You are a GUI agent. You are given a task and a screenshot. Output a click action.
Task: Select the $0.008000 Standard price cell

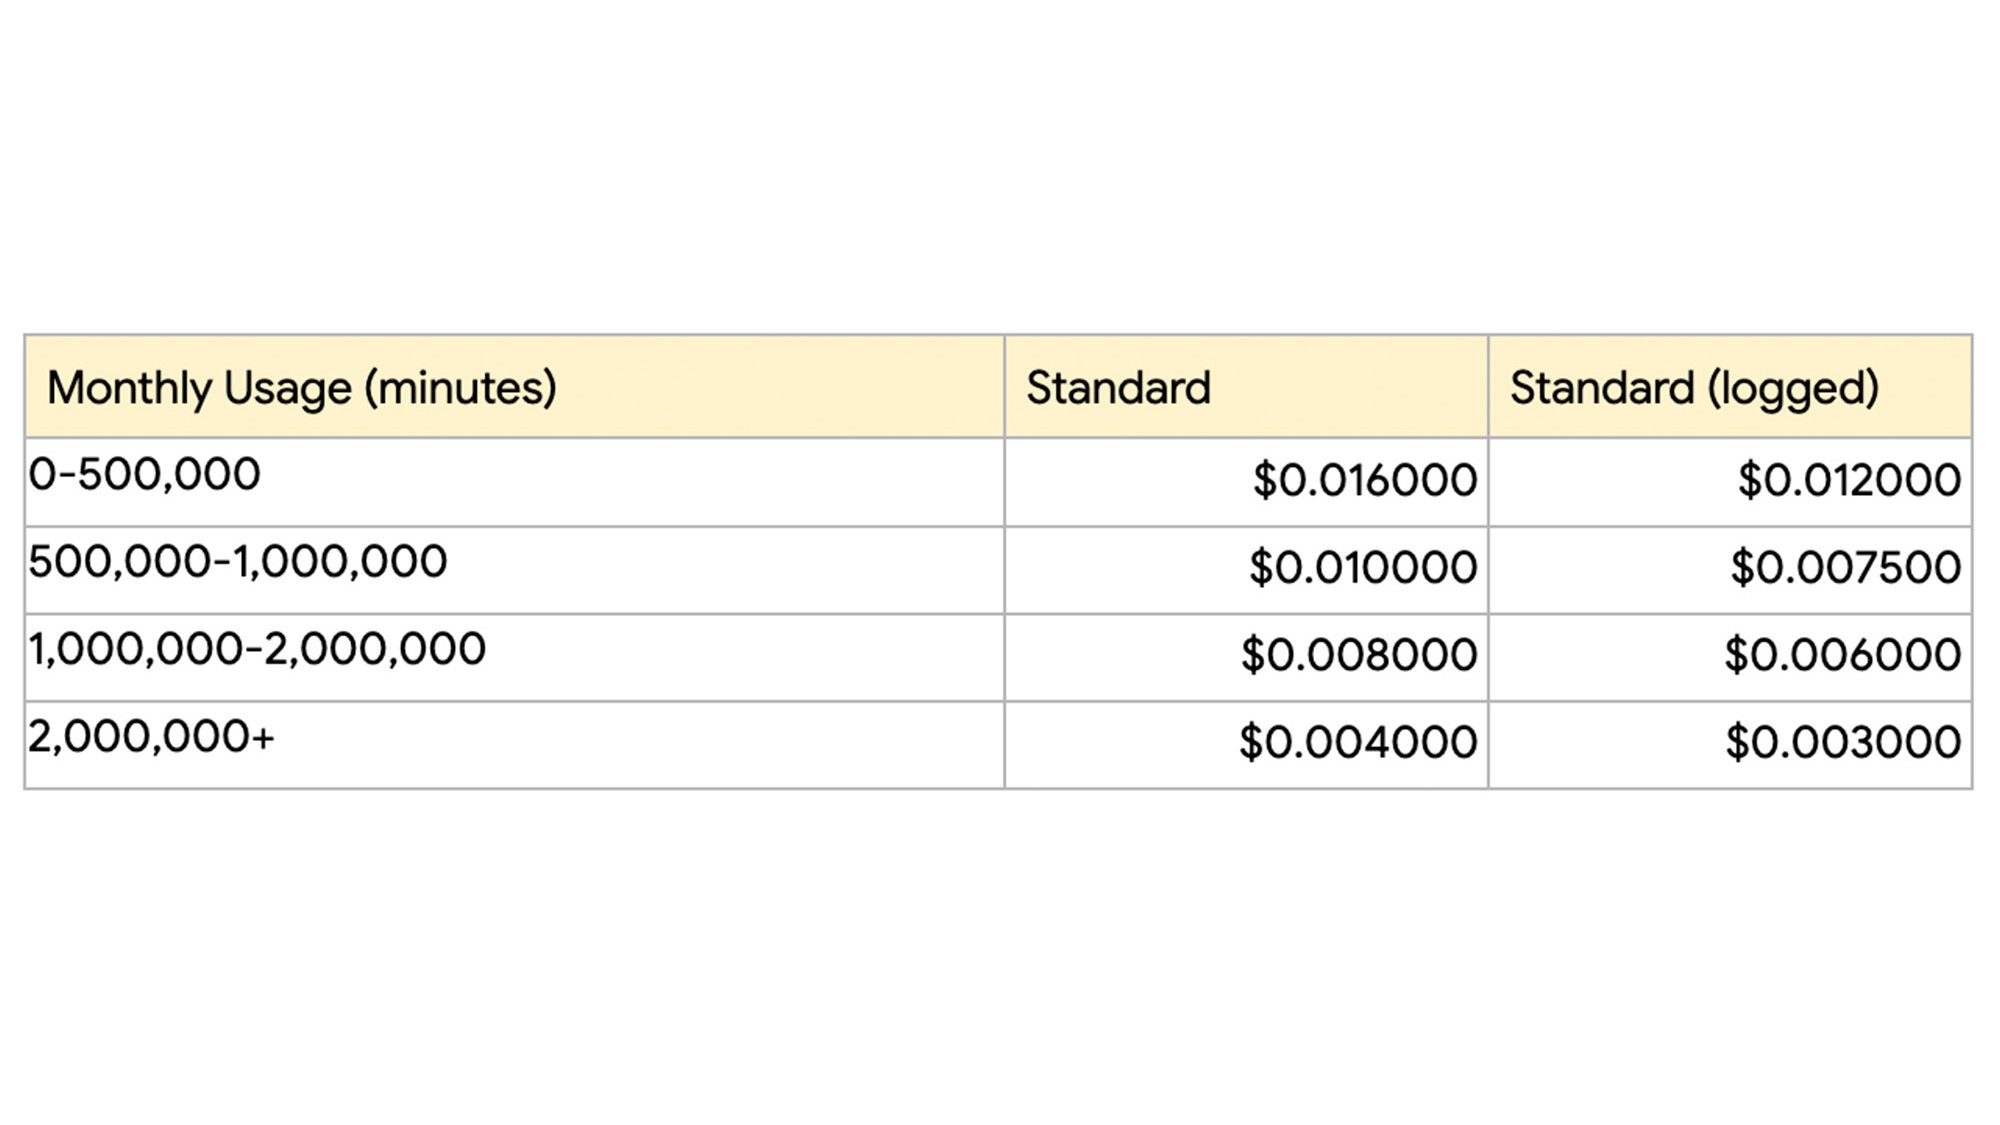1246,657
